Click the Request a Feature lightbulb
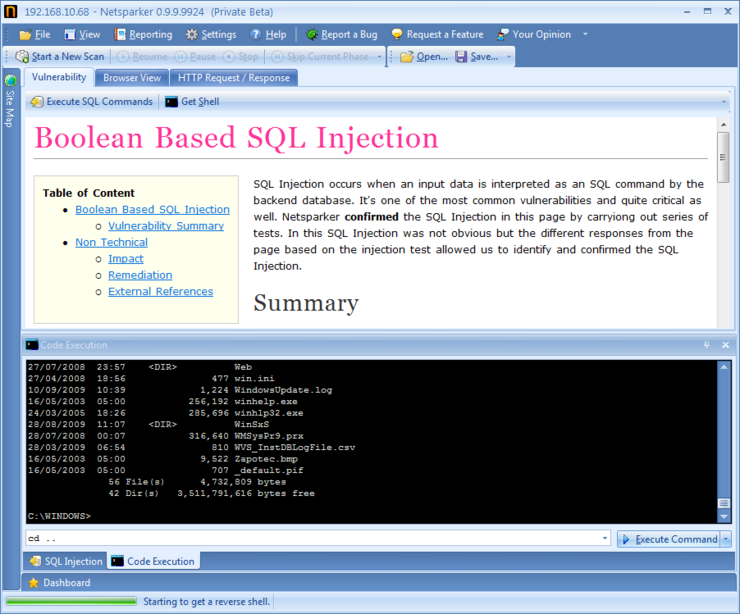Viewport: 740px width, 614px height. tap(397, 34)
